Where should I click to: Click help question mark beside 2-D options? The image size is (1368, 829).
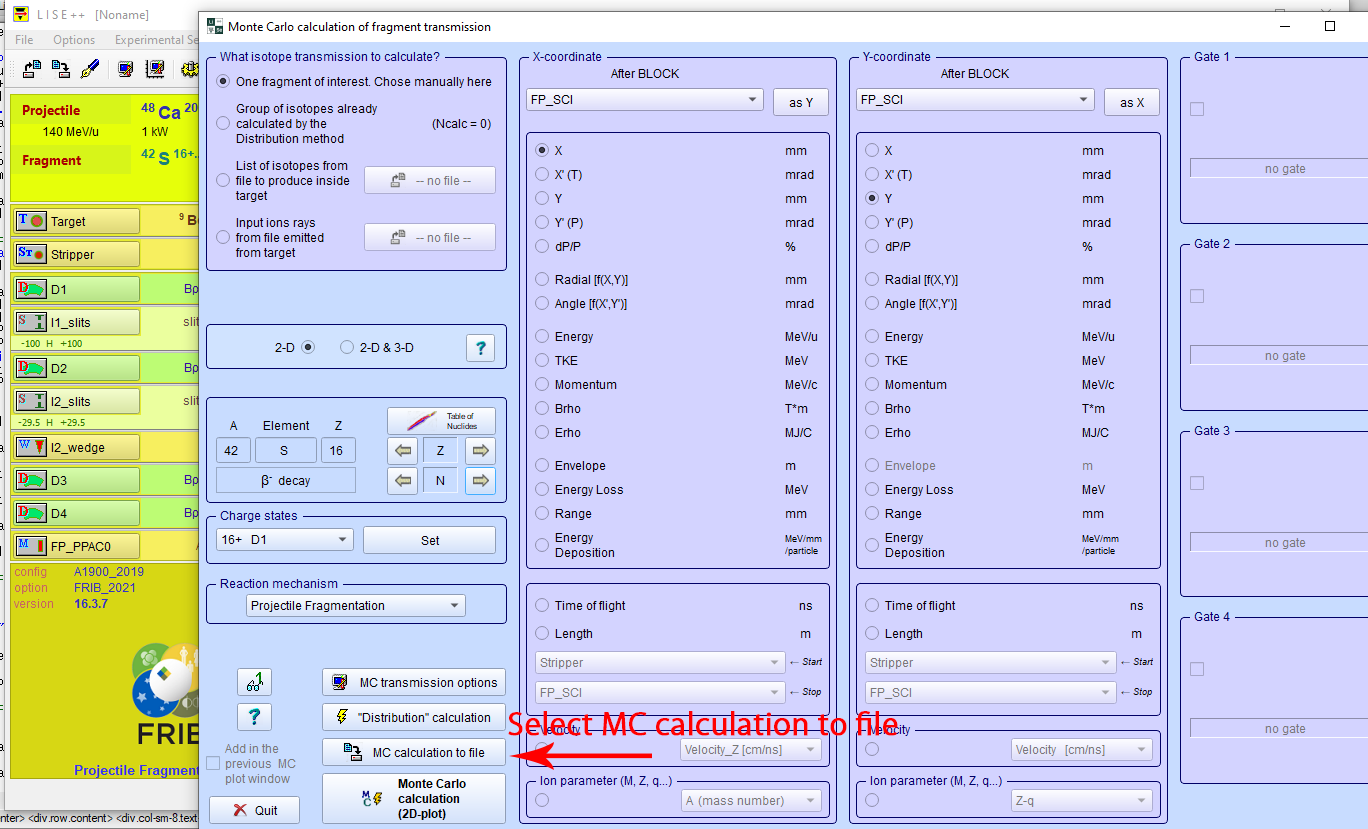tap(480, 348)
